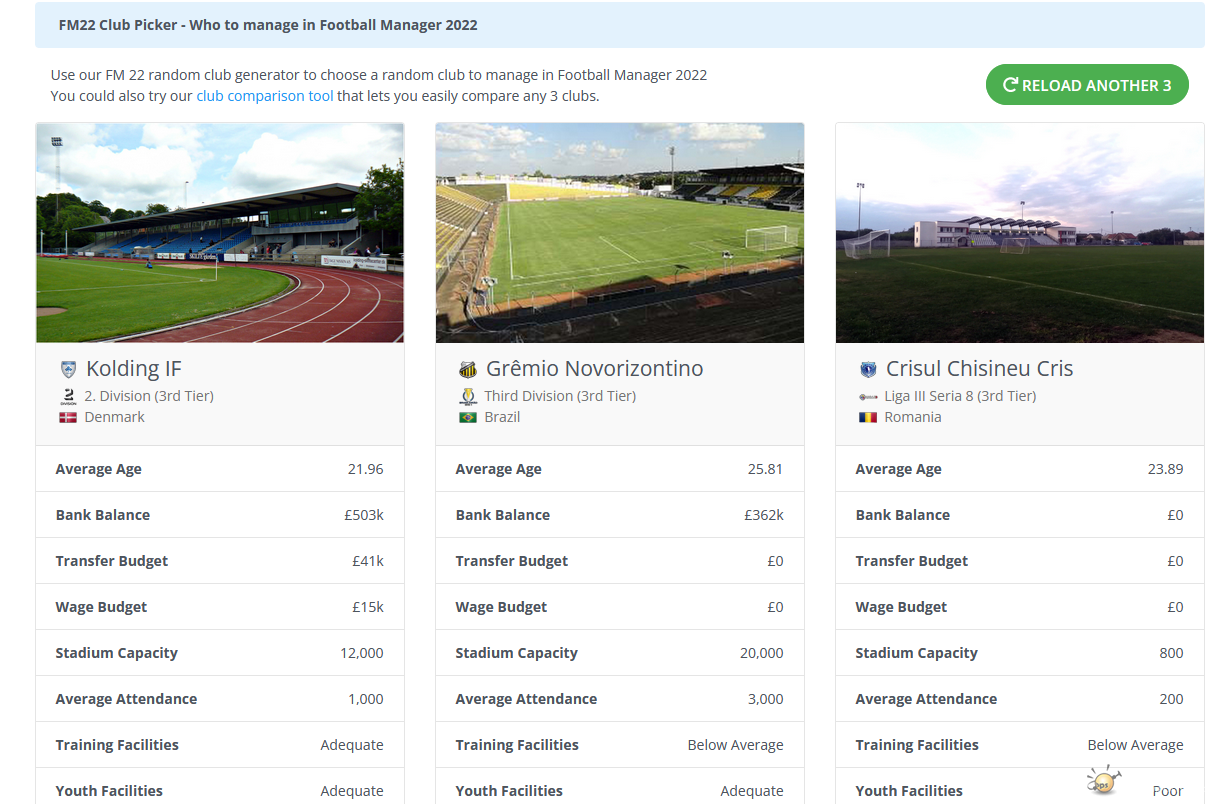Click the Liga III Seria 8 logo icon

point(868,397)
